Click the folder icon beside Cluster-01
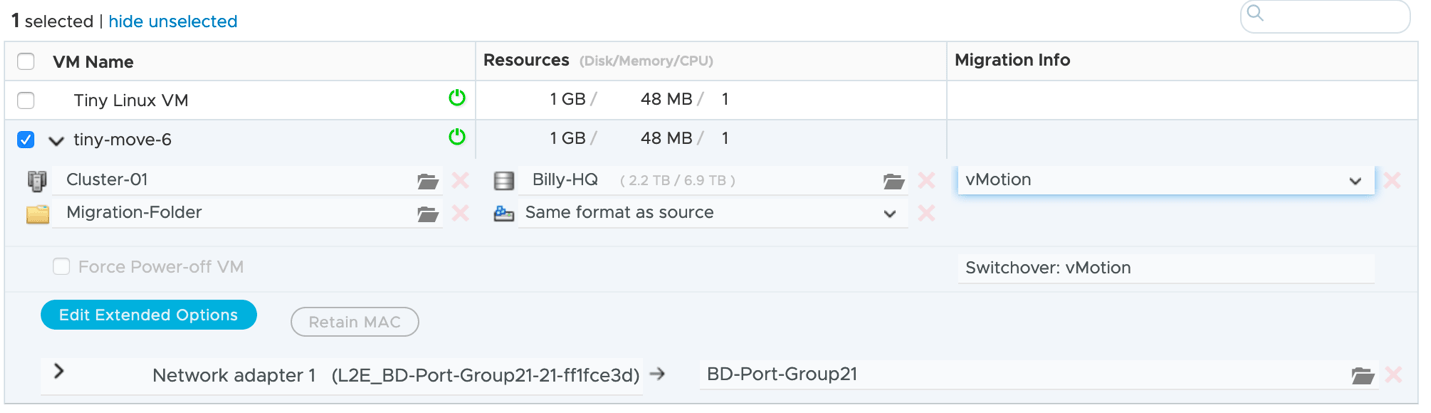This screenshot has height=413, width=1431. [x=427, y=181]
